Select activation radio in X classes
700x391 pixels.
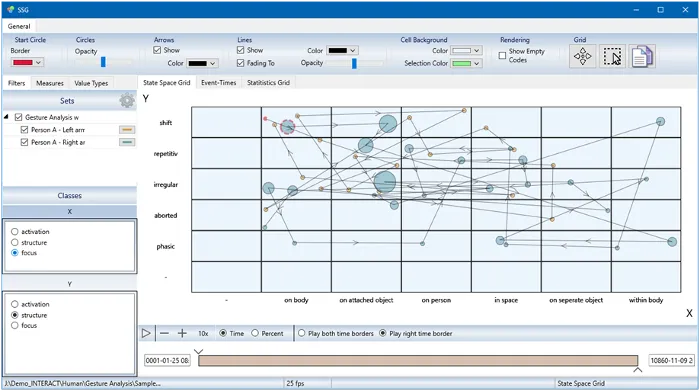tap(15, 232)
